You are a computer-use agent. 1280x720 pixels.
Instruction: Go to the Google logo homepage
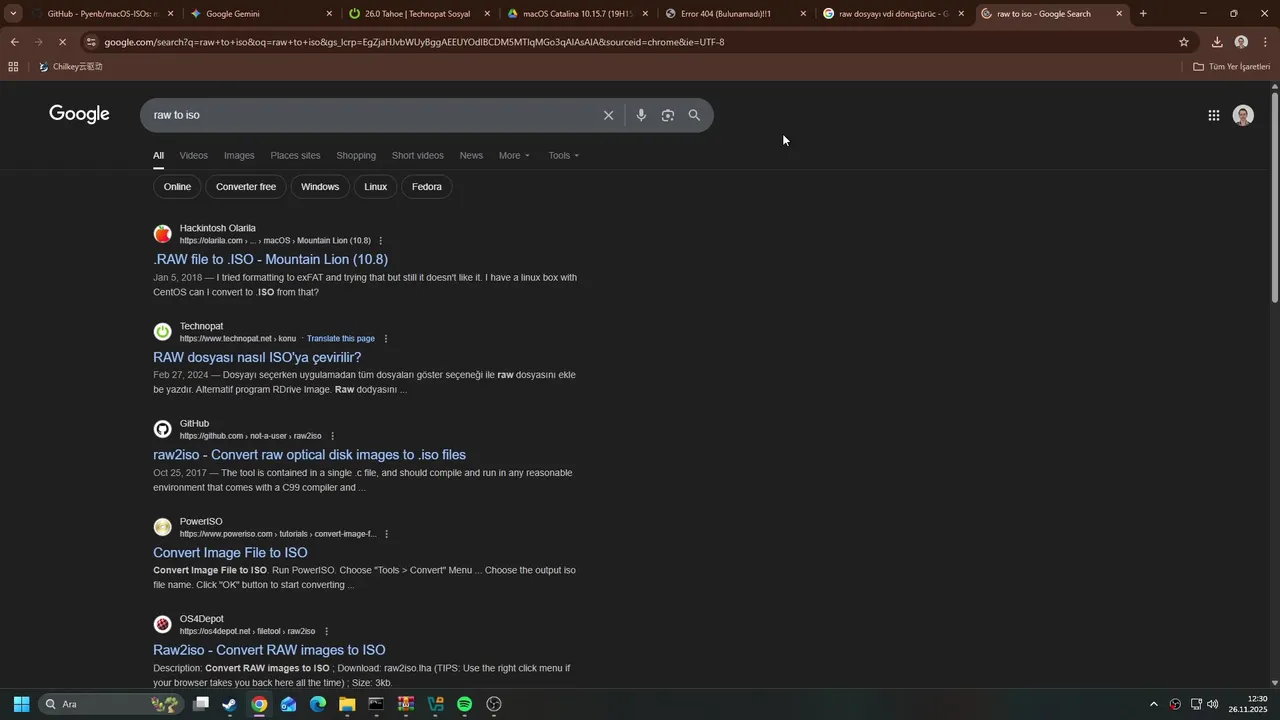79,114
